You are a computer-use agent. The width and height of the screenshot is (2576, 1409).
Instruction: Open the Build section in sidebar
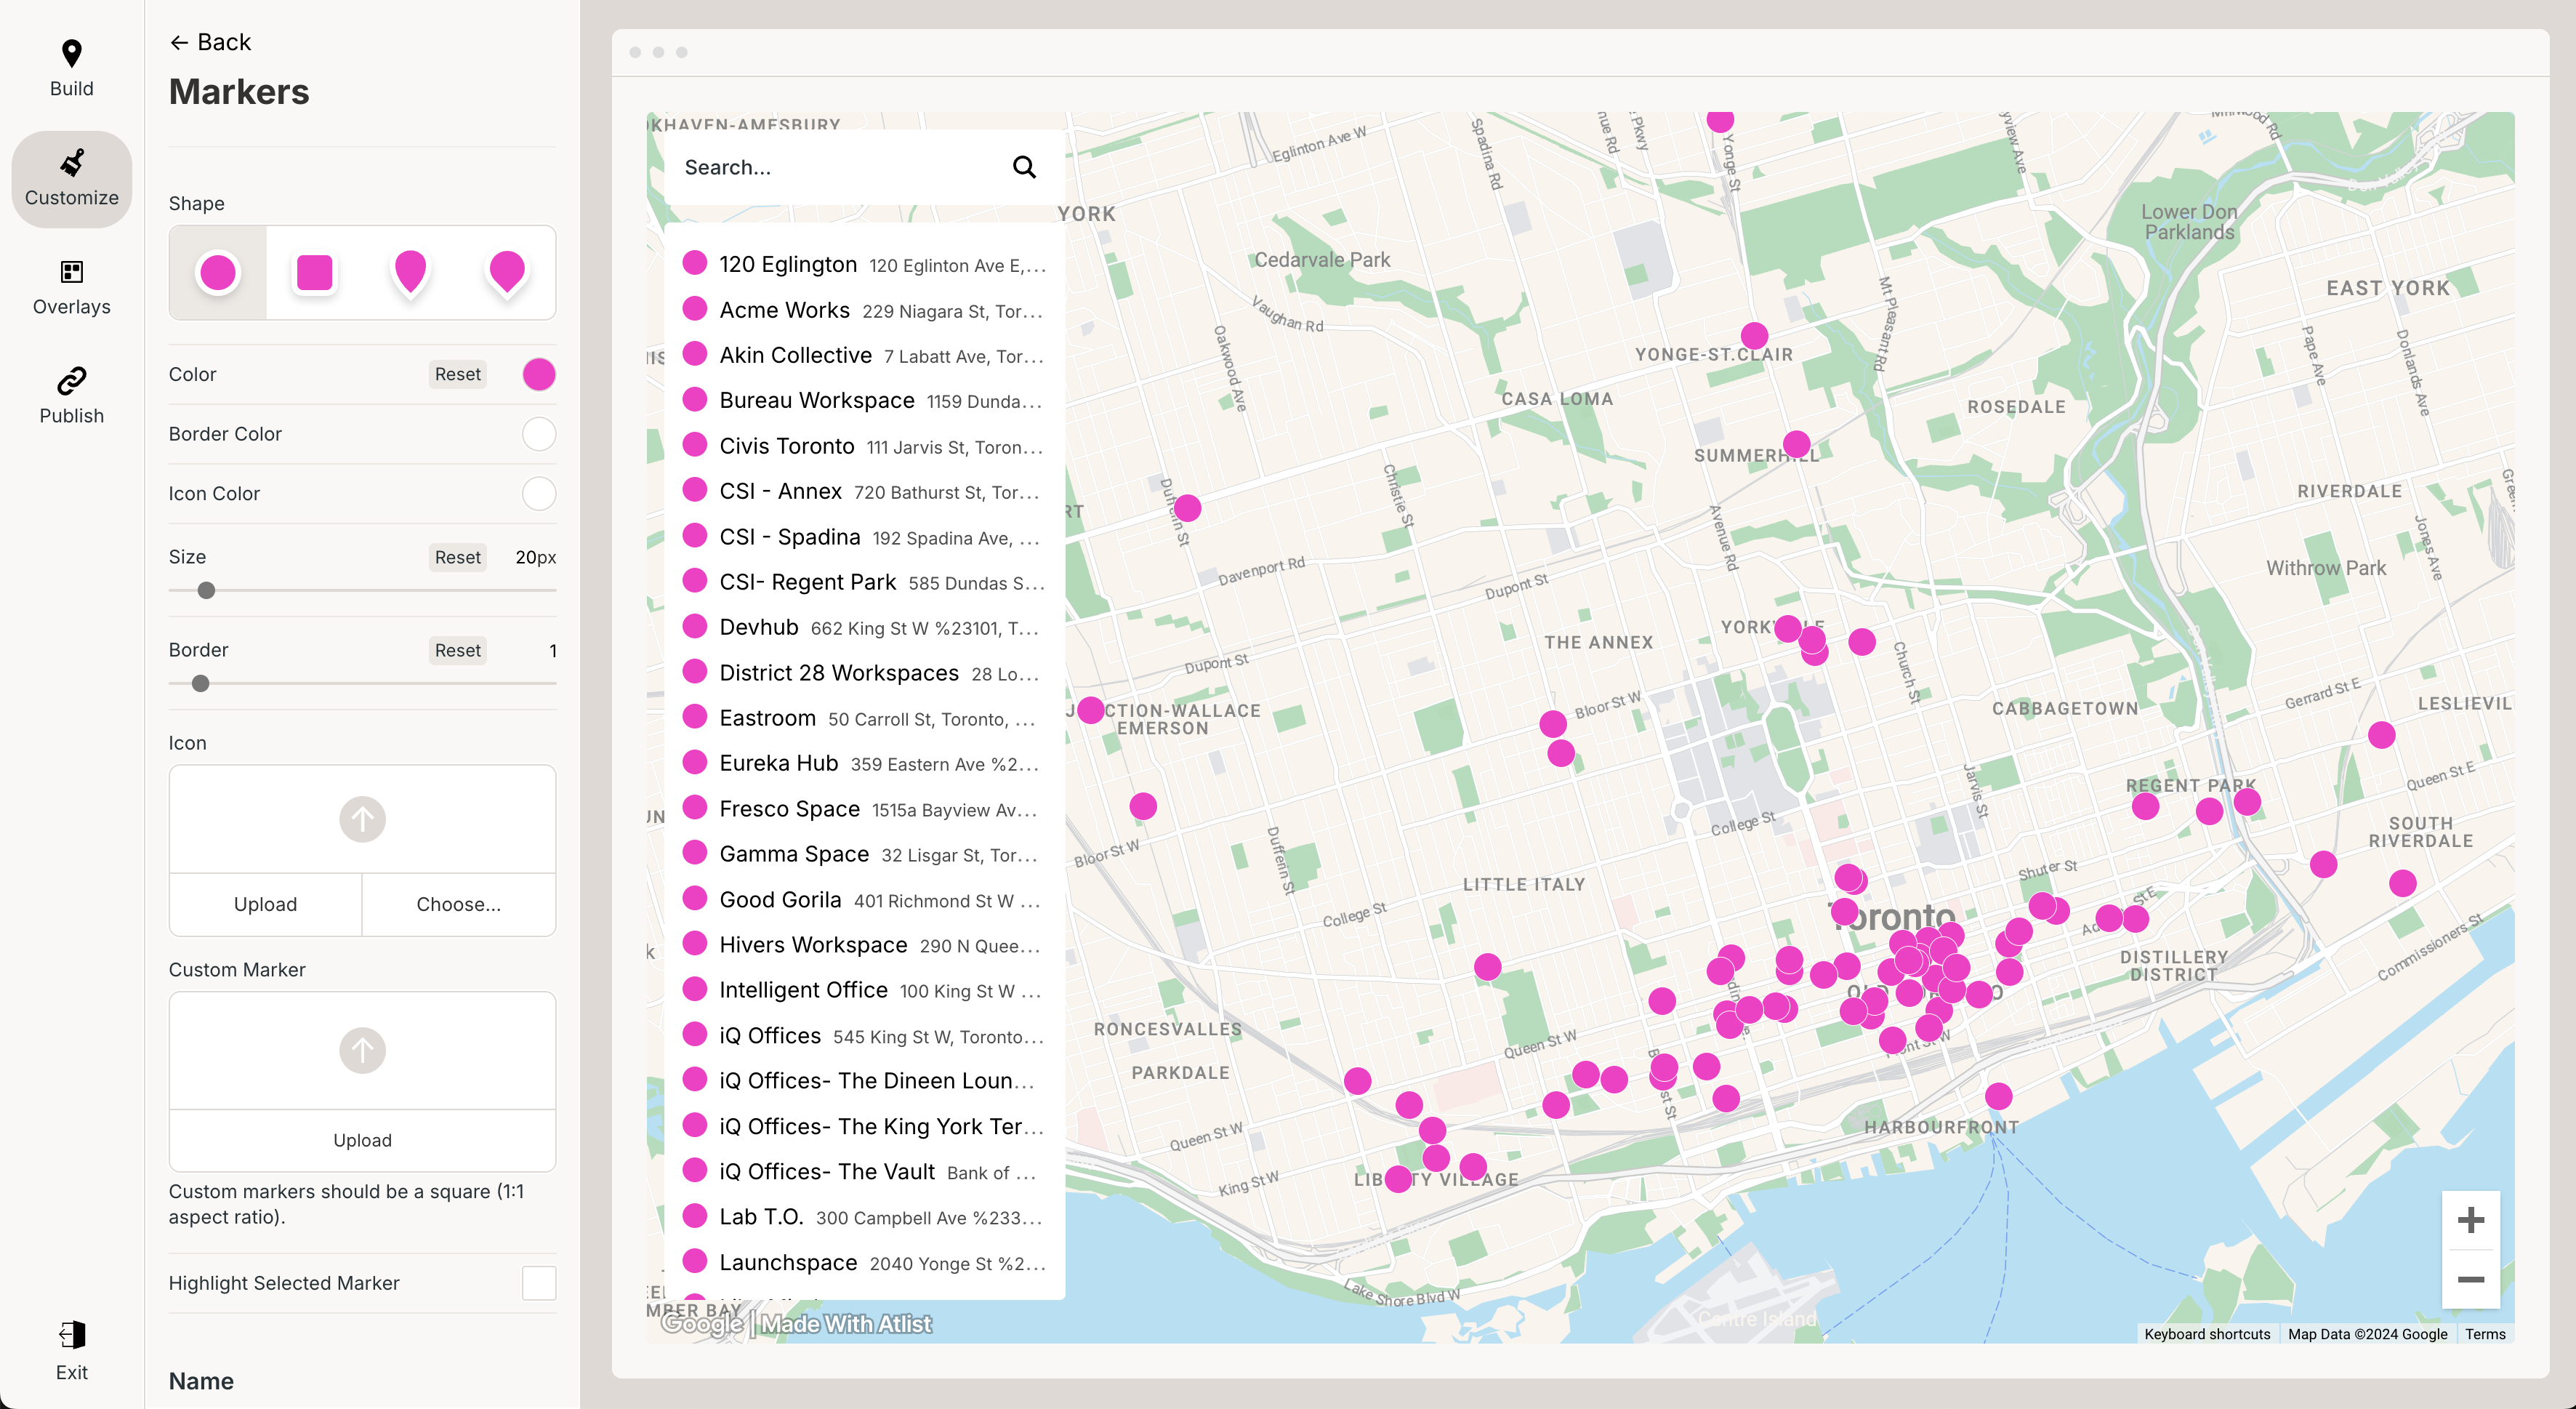71,68
